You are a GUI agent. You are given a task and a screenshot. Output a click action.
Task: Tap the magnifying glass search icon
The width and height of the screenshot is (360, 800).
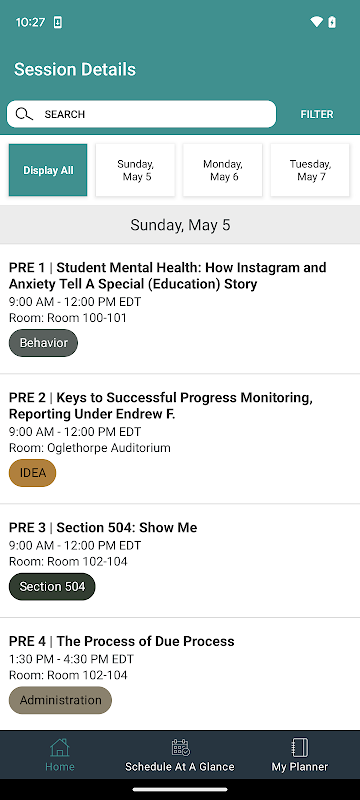point(24,114)
